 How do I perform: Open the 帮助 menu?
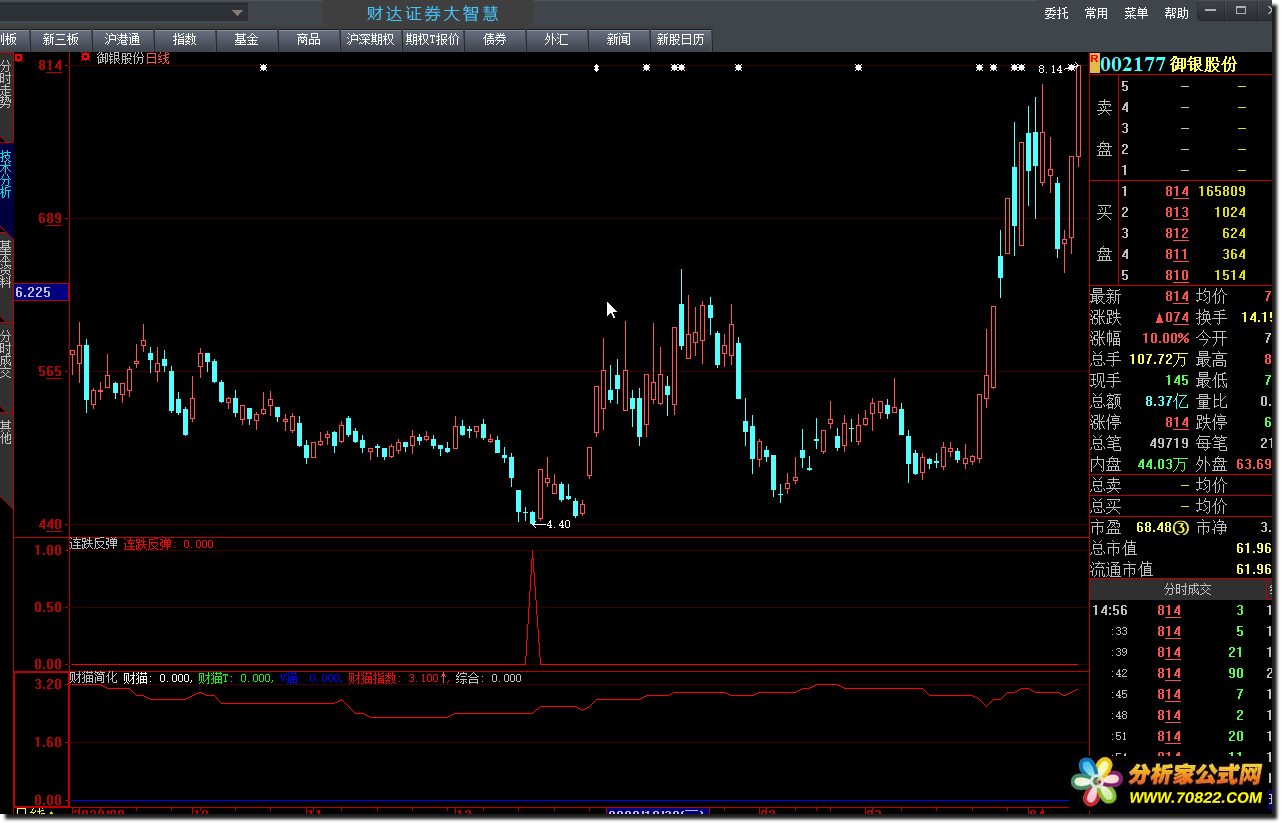tap(1176, 13)
